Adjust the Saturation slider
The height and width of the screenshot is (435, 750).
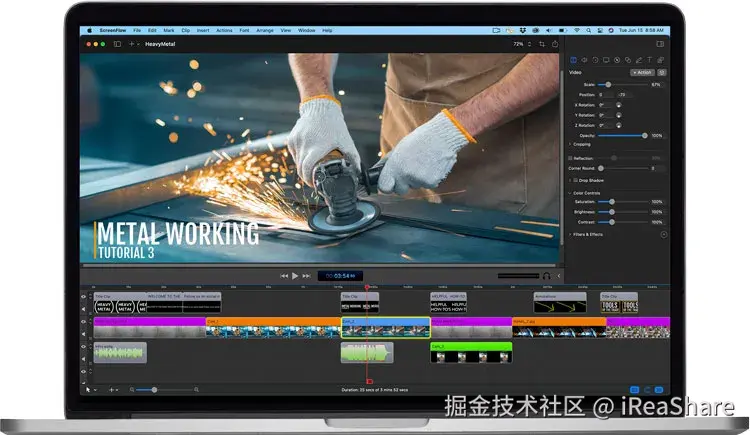622,202
